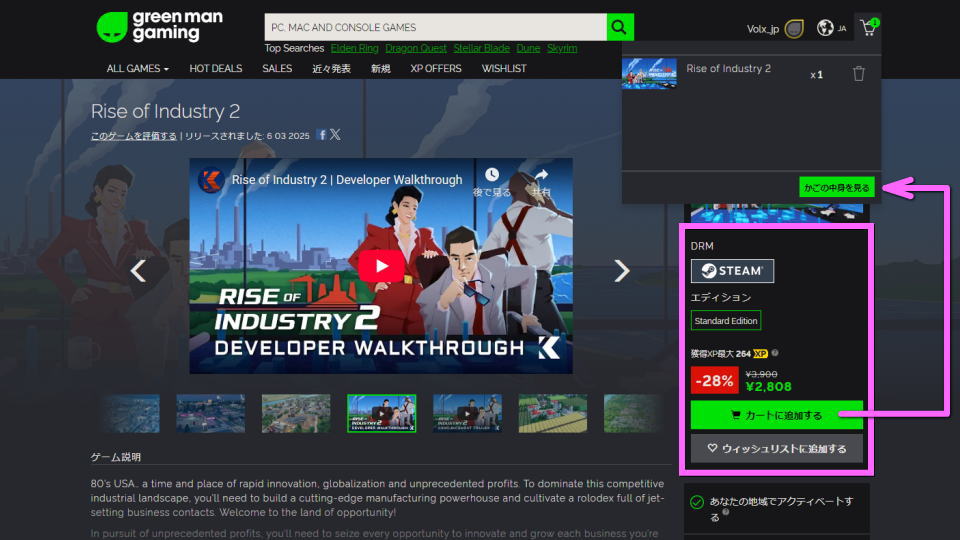This screenshot has width=960, height=540.
Task: Click the Green Man Gaming logo
Action: click(x=160, y=27)
